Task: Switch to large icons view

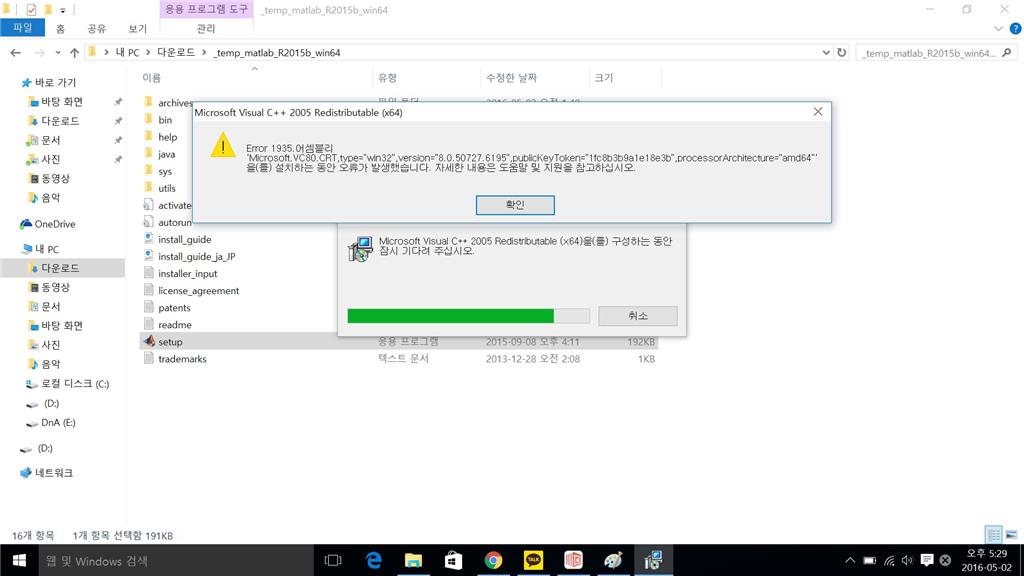Action: tap(1011, 534)
